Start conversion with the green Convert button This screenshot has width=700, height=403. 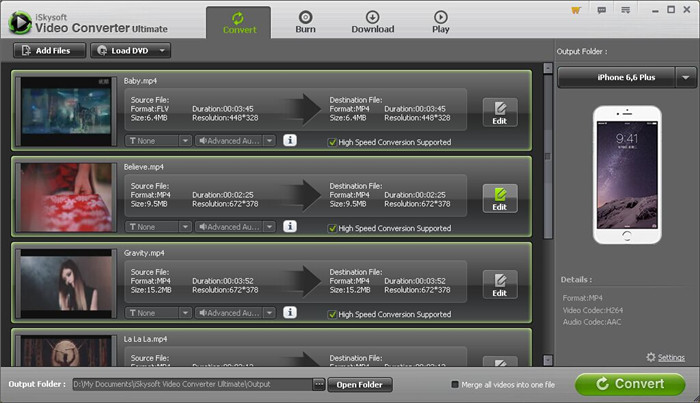tap(630, 384)
